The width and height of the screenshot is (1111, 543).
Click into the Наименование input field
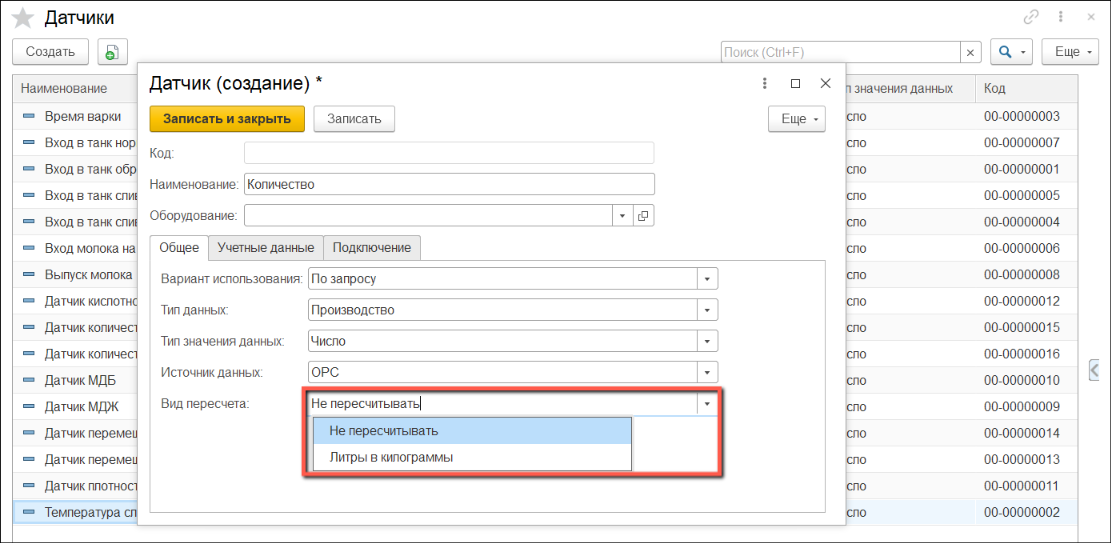449,184
